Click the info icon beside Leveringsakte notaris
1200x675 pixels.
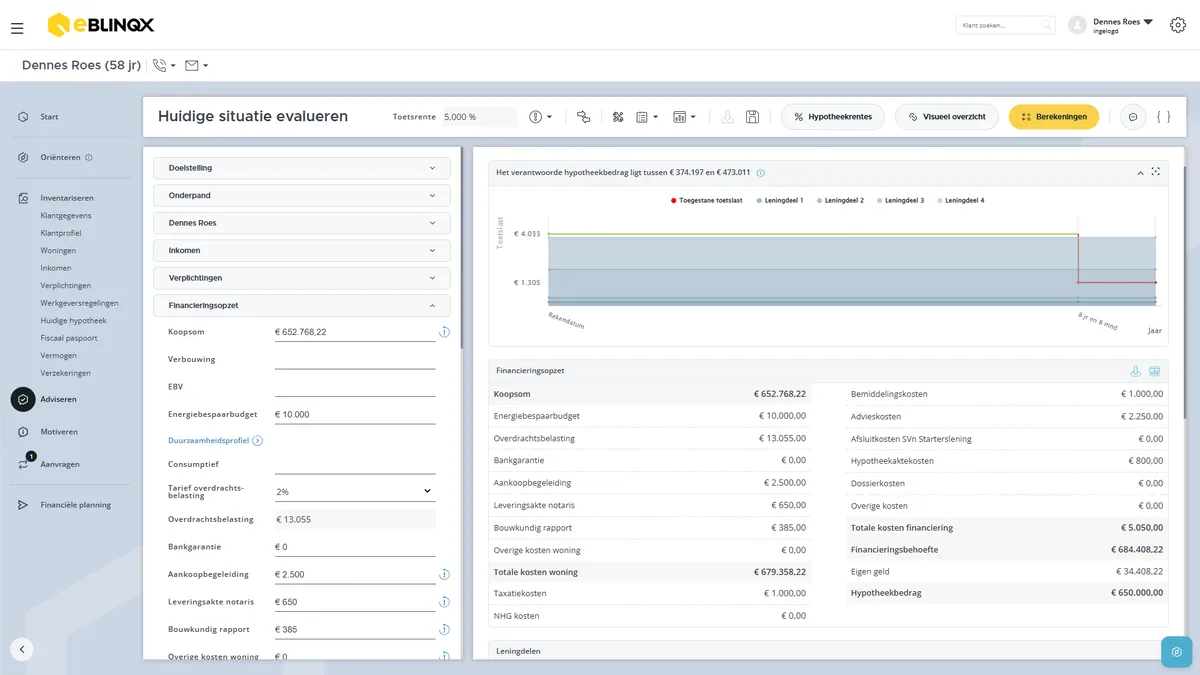point(444,602)
